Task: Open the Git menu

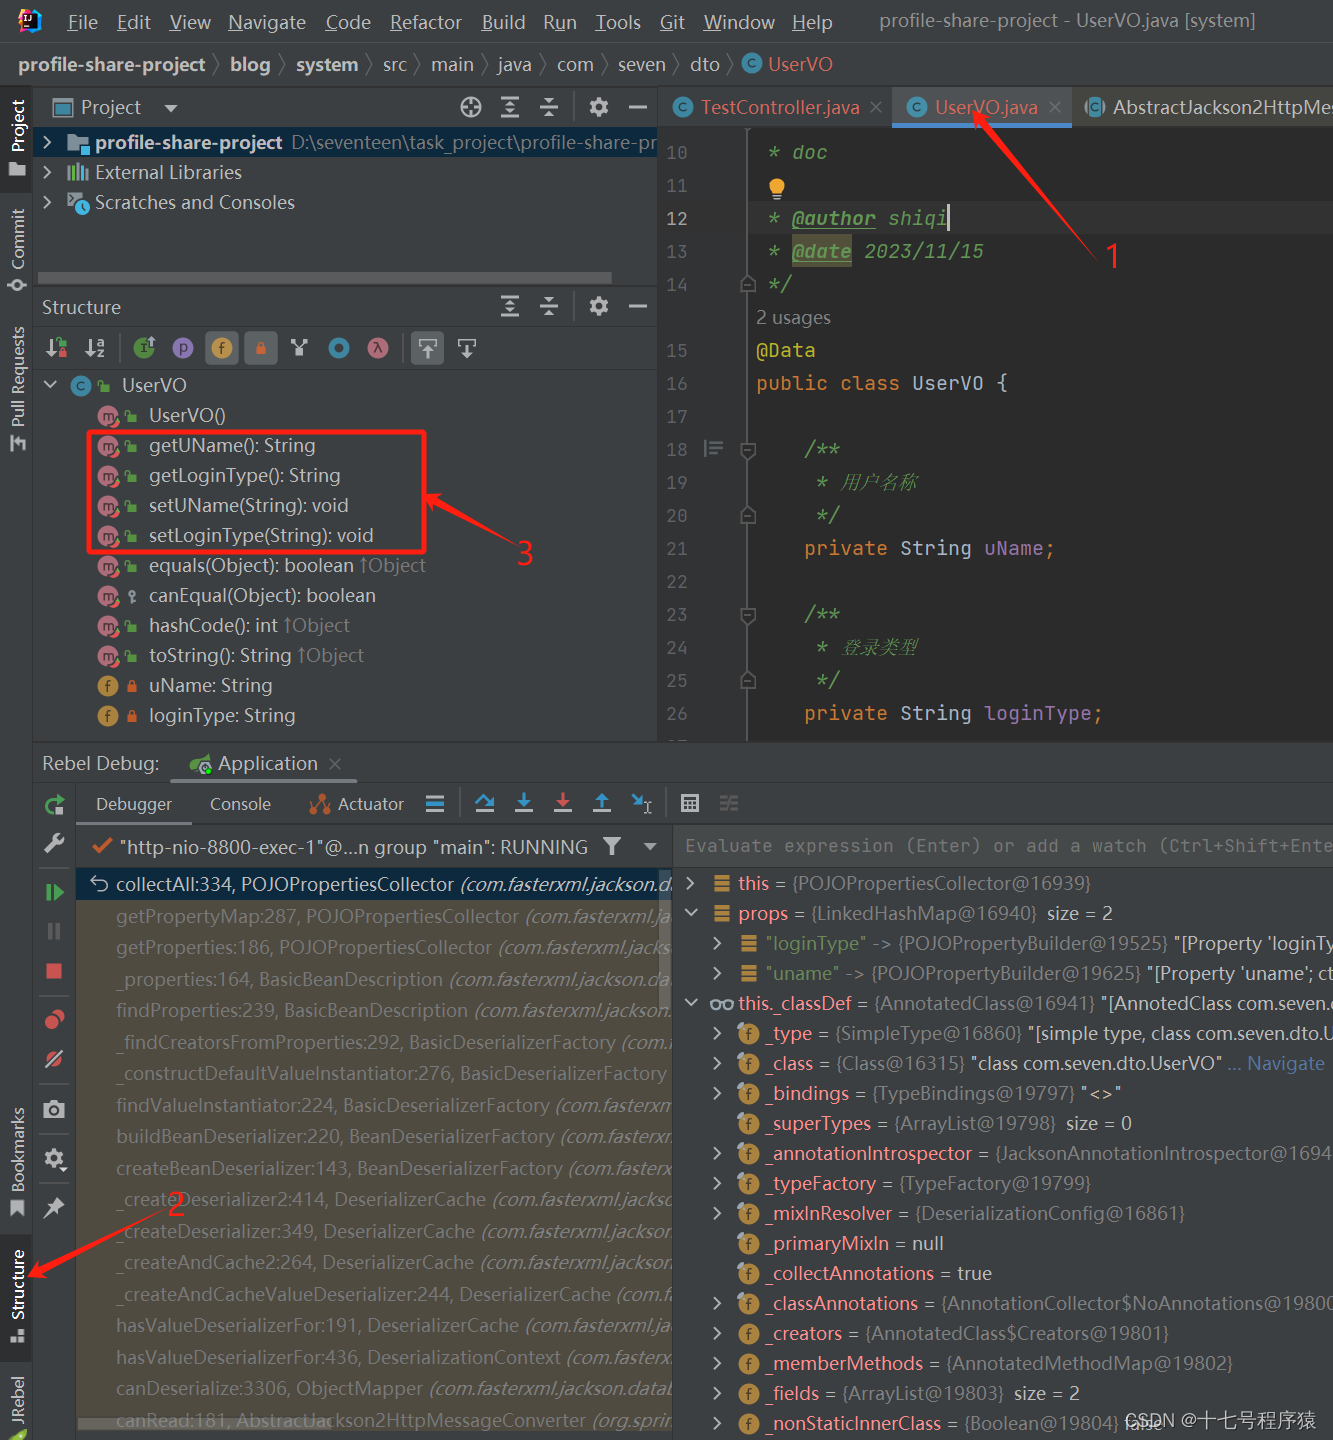Action: click(x=672, y=22)
